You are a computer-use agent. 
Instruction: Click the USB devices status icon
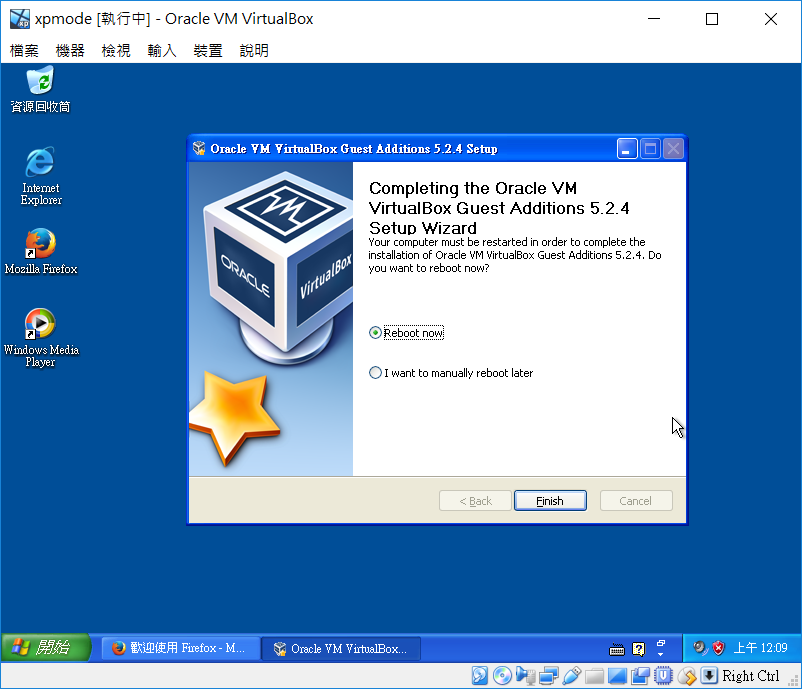(x=570, y=675)
